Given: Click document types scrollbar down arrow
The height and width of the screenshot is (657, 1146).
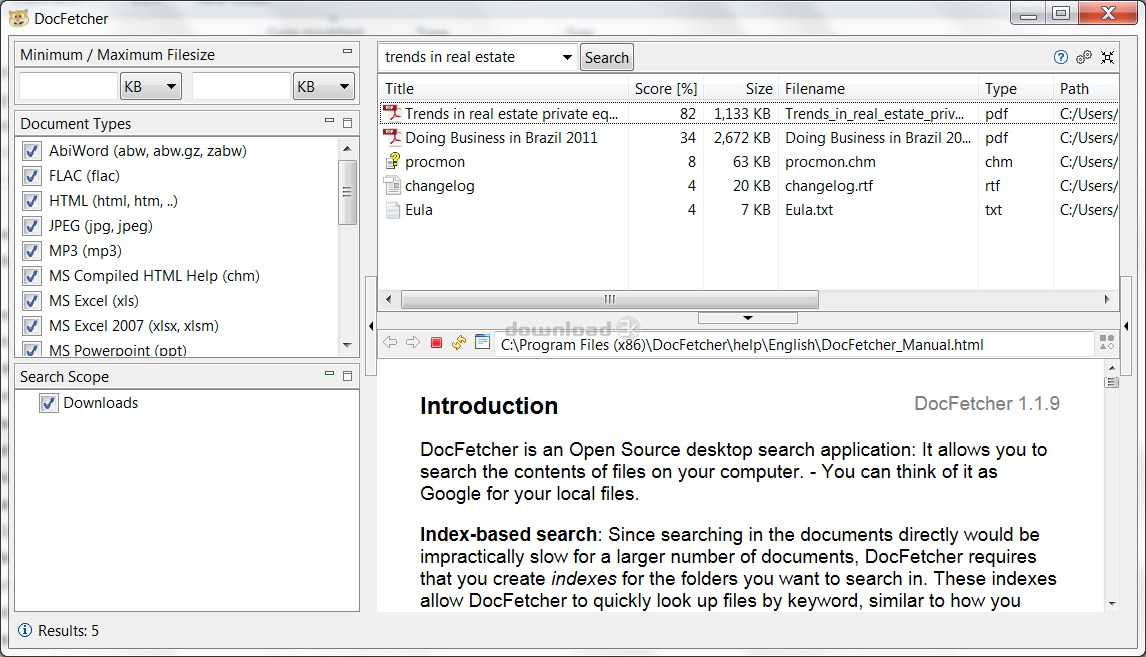Looking at the screenshot, I should [x=347, y=345].
